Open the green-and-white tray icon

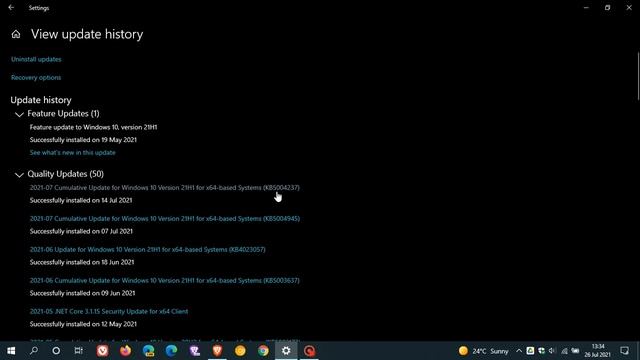coord(530,351)
